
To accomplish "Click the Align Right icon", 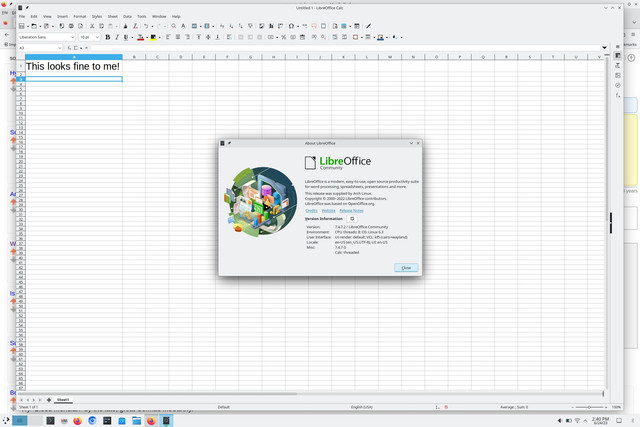I will [187, 37].
